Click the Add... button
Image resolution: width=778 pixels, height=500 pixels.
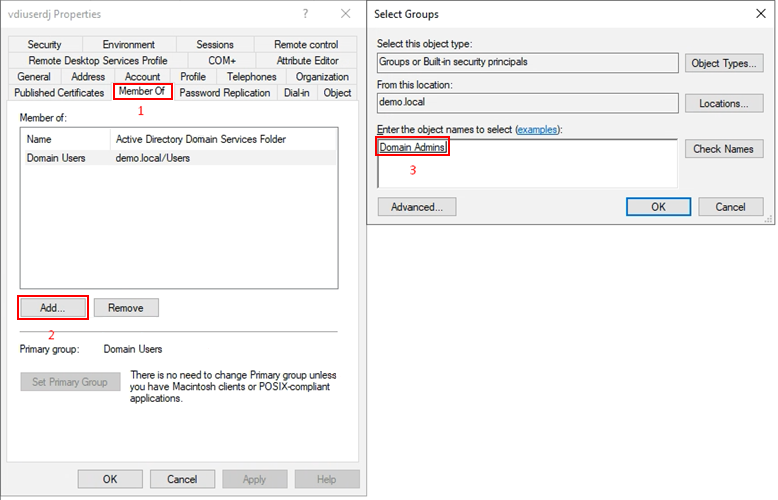point(53,308)
